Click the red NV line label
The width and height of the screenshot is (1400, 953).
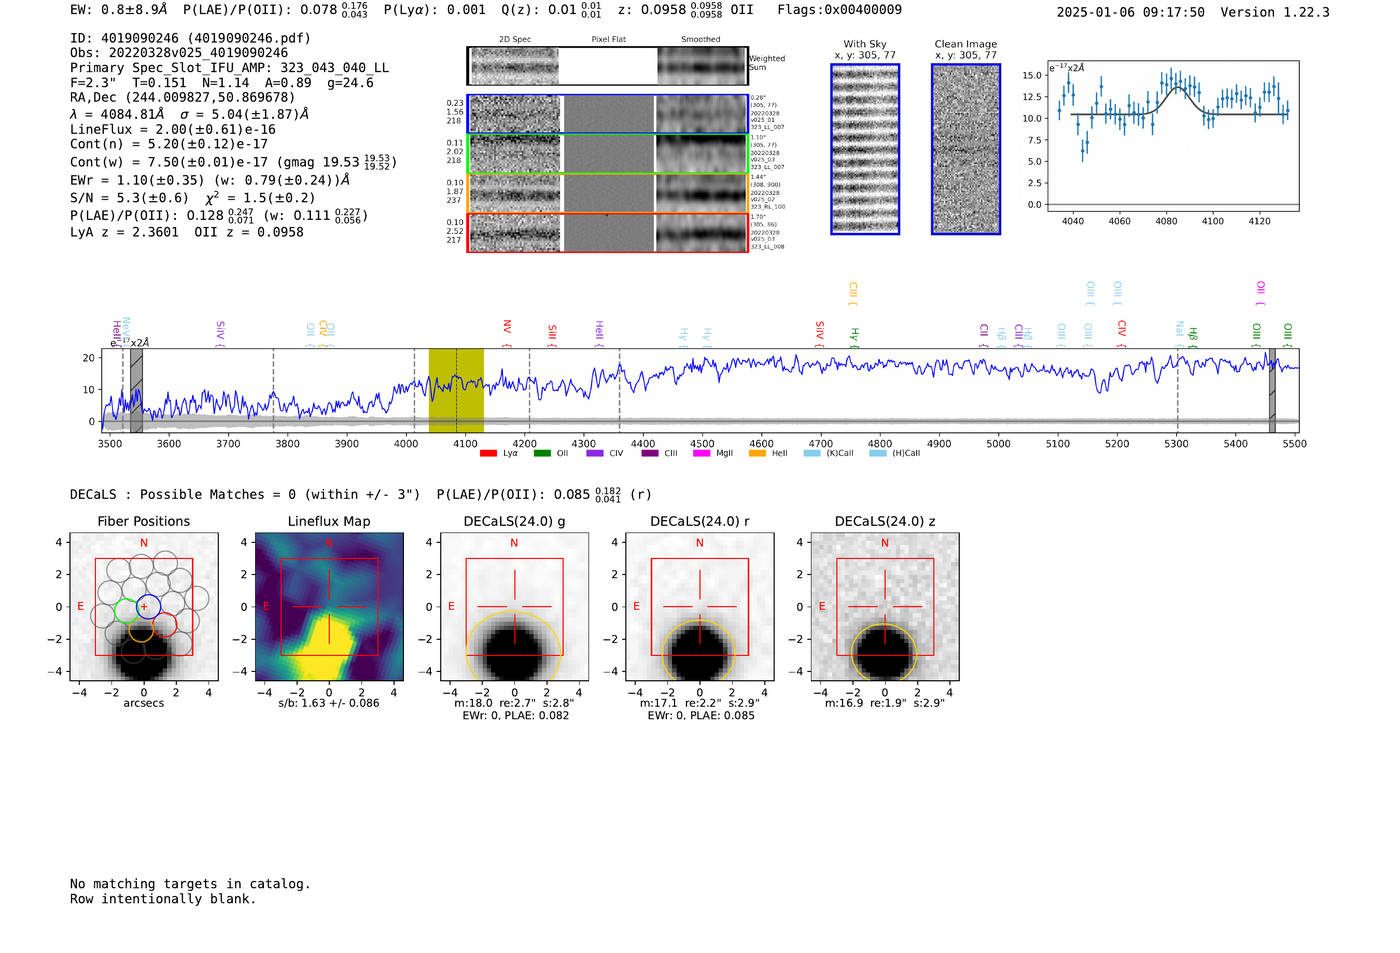507,334
